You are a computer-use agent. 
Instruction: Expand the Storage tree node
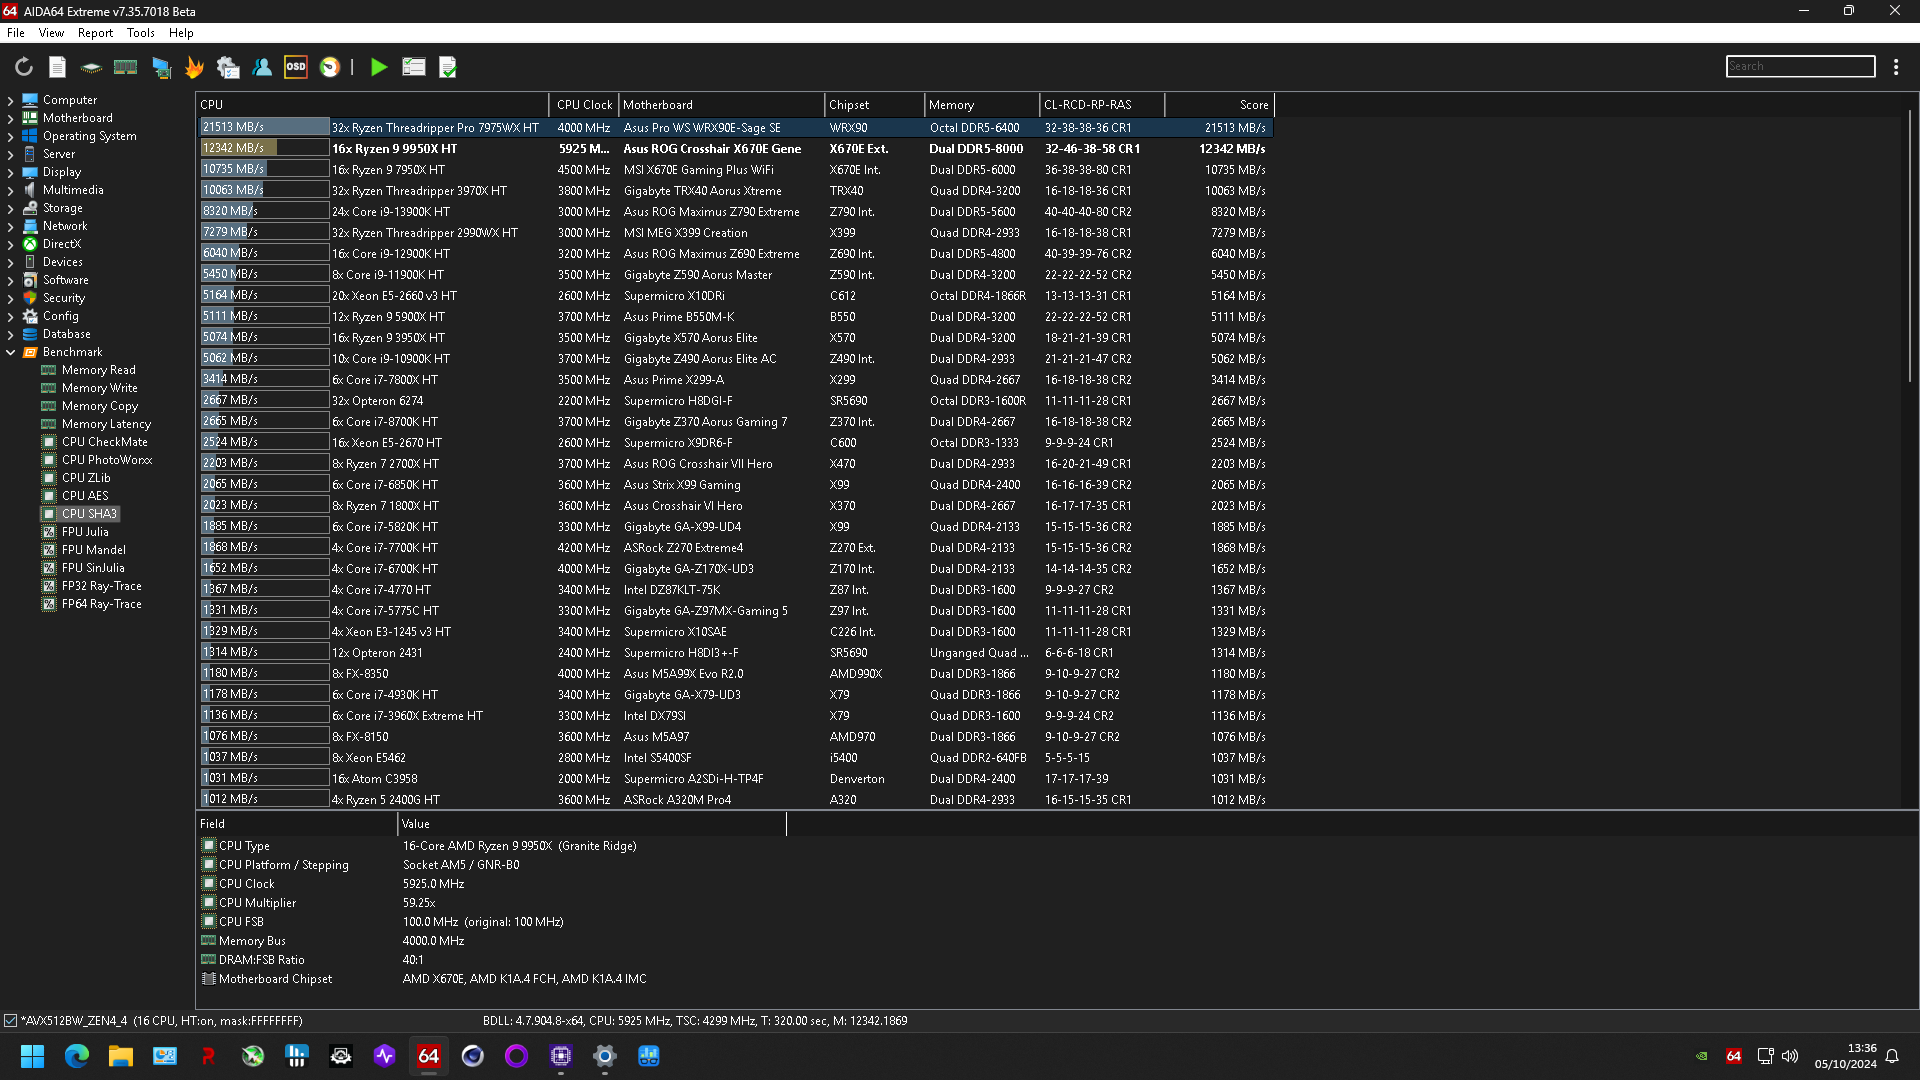(x=10, y=208)
